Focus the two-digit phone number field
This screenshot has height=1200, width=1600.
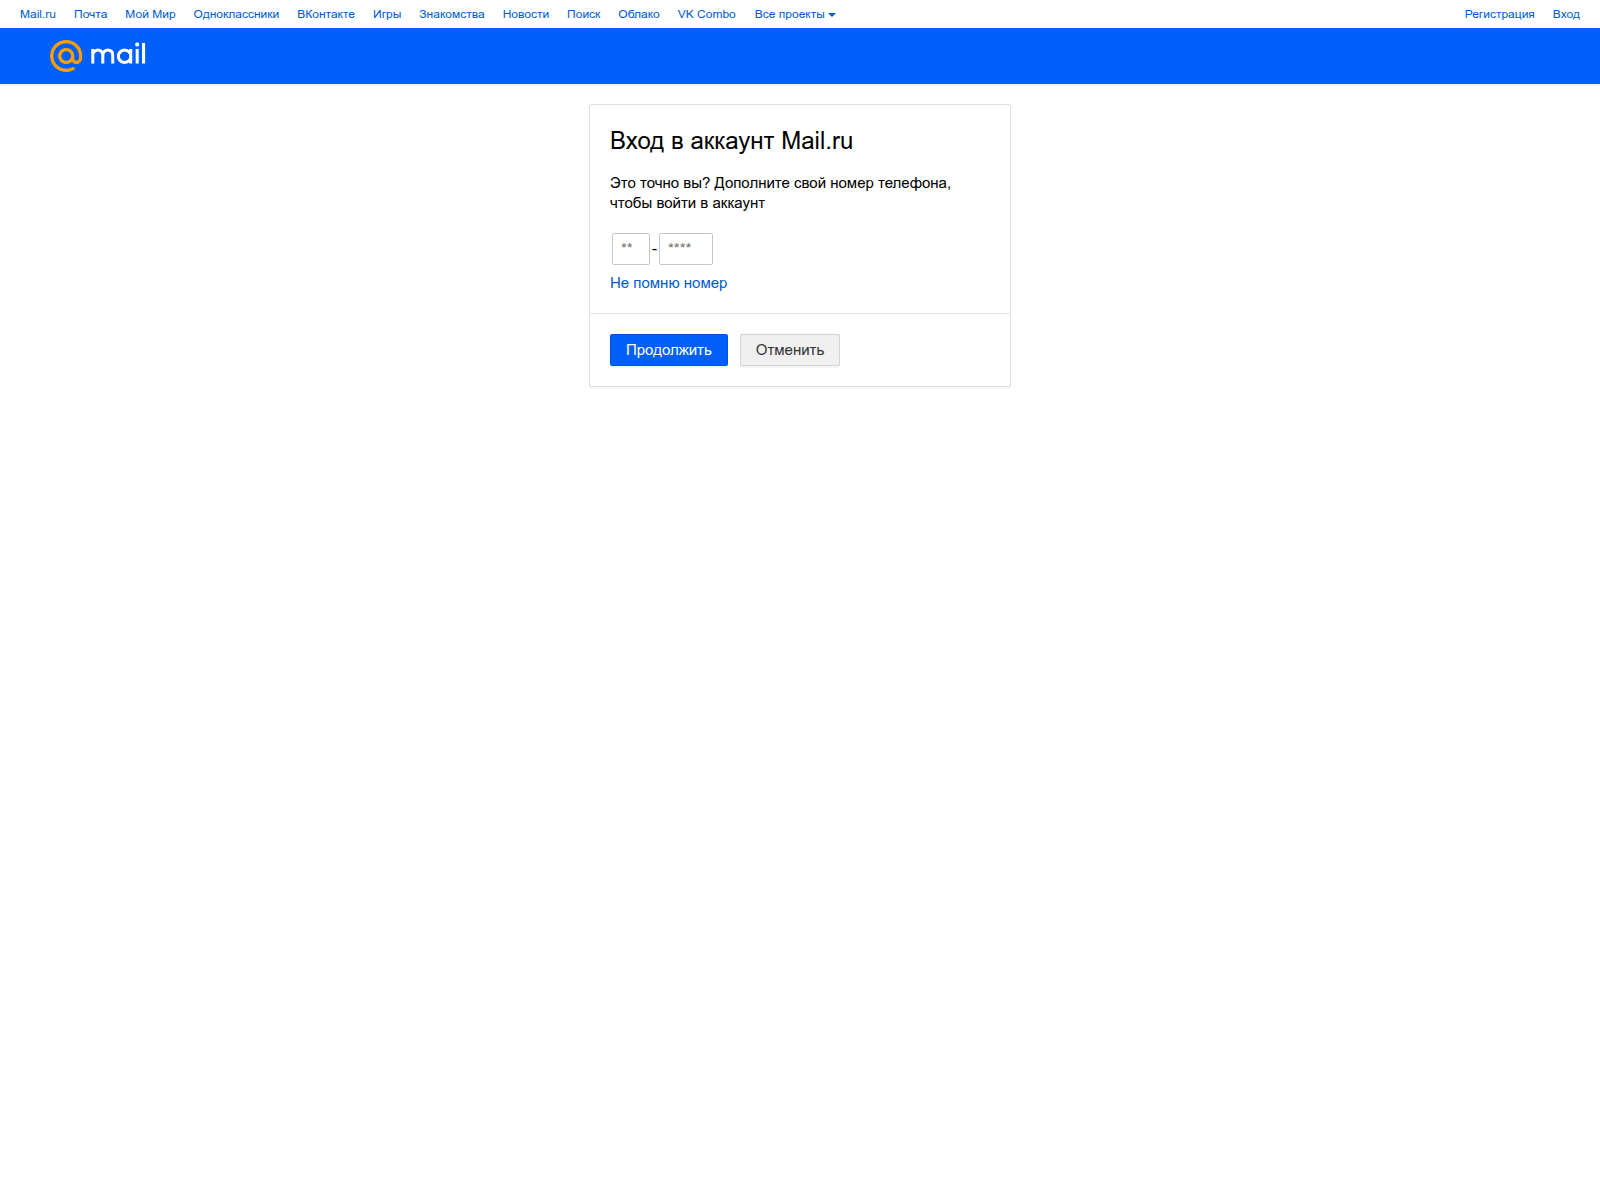coord(631,249)
